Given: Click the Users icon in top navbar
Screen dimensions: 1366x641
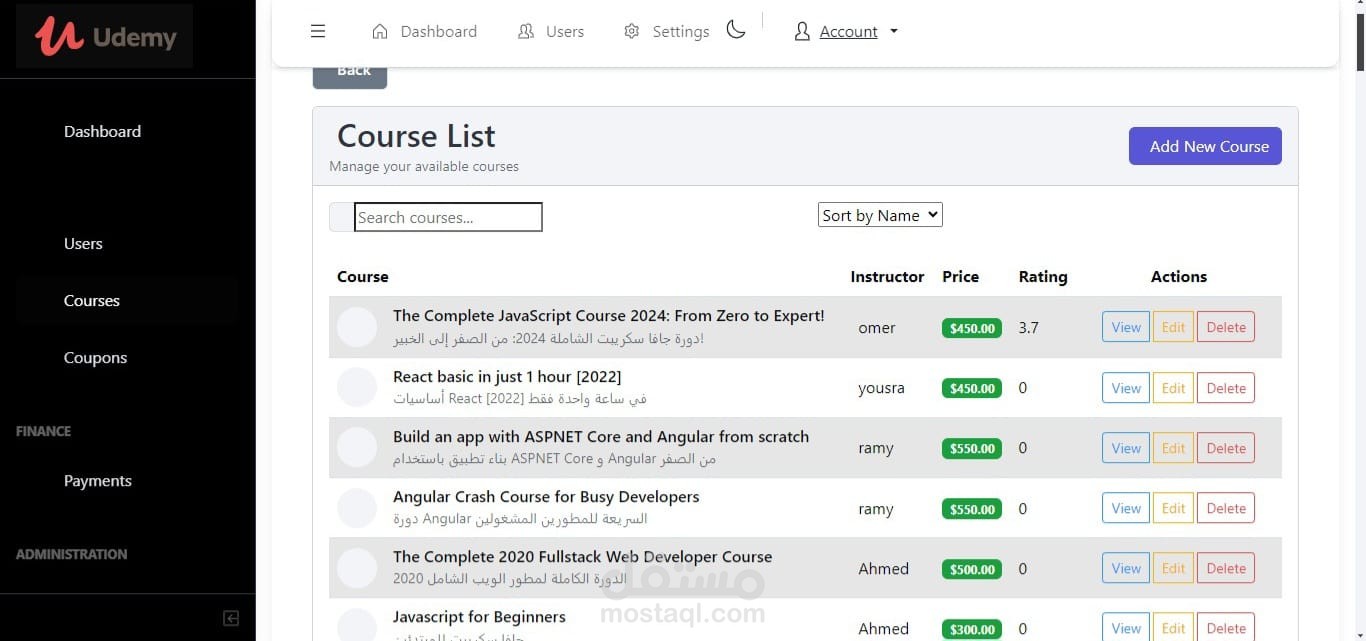Looking at the screenshot, I should [x=526, y=31].
